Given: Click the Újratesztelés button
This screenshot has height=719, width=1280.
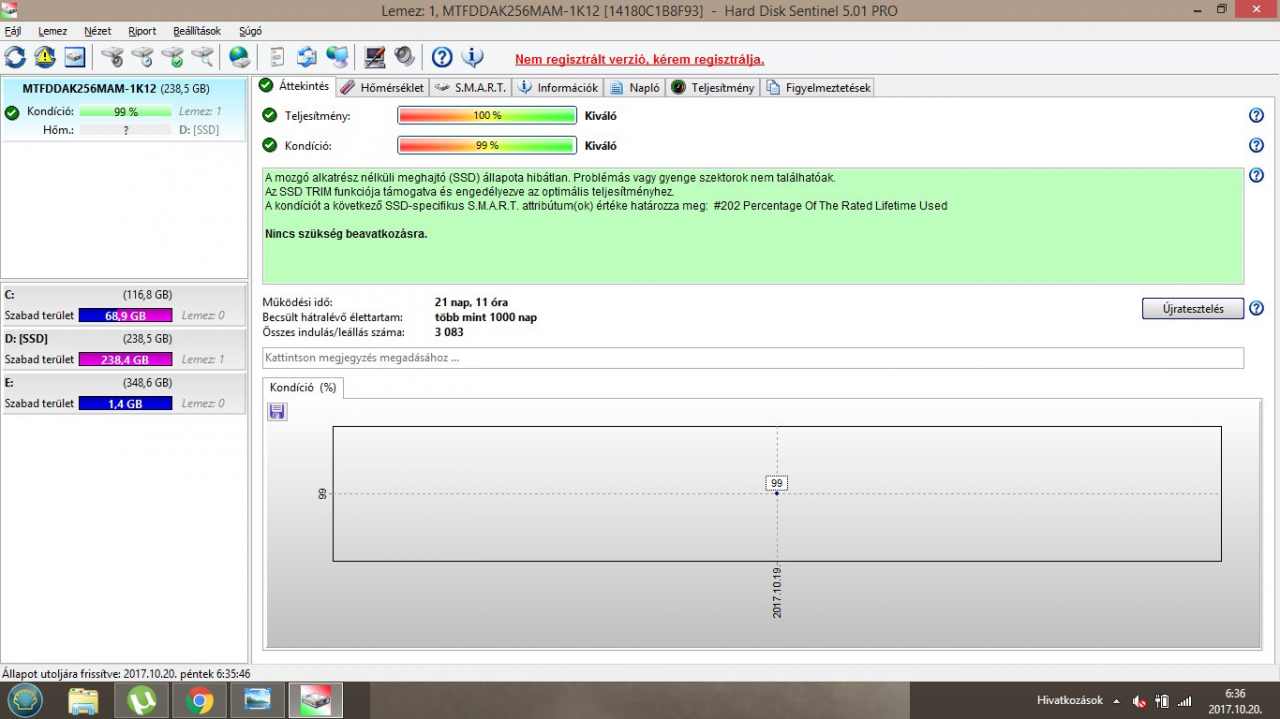Looking at the screenshot, I should (x=1192, y=308).
